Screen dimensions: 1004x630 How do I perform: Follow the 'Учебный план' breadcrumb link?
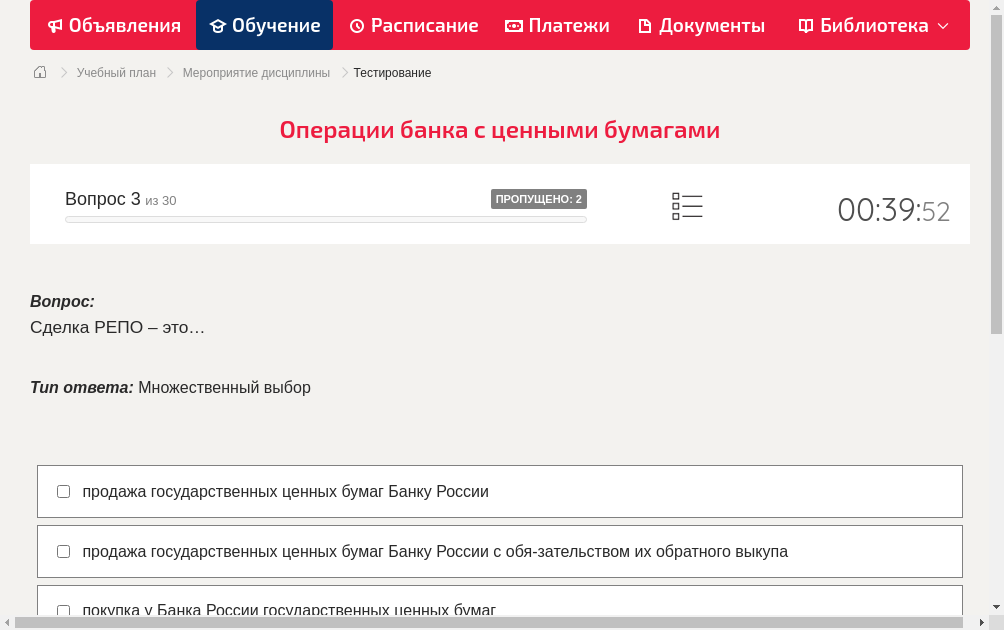coord(116,73)
